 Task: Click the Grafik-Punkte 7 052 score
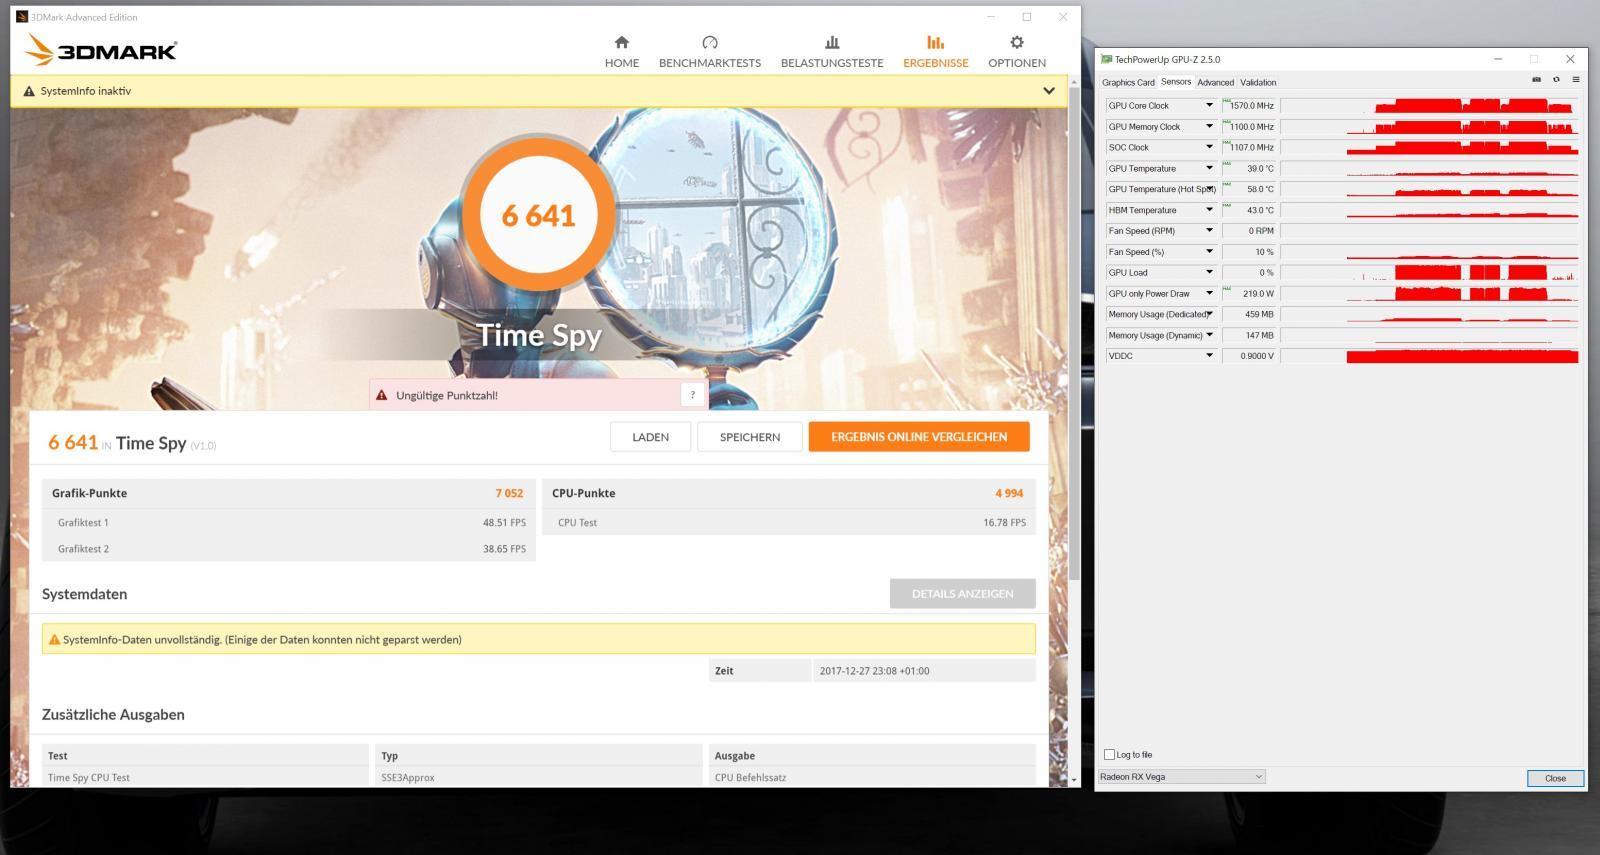[509, 493]
